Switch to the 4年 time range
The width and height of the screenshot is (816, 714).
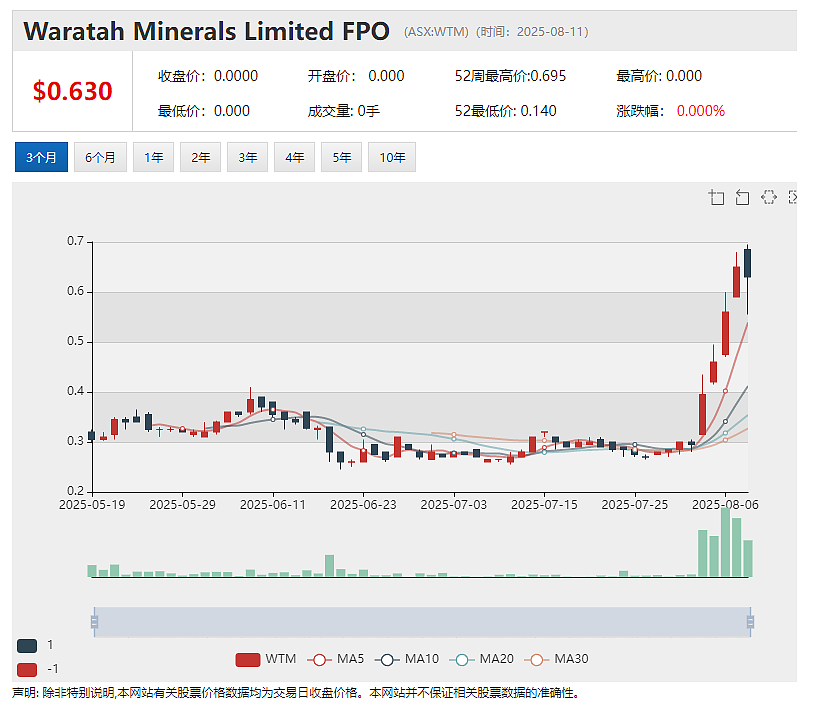tap(295, 157)
